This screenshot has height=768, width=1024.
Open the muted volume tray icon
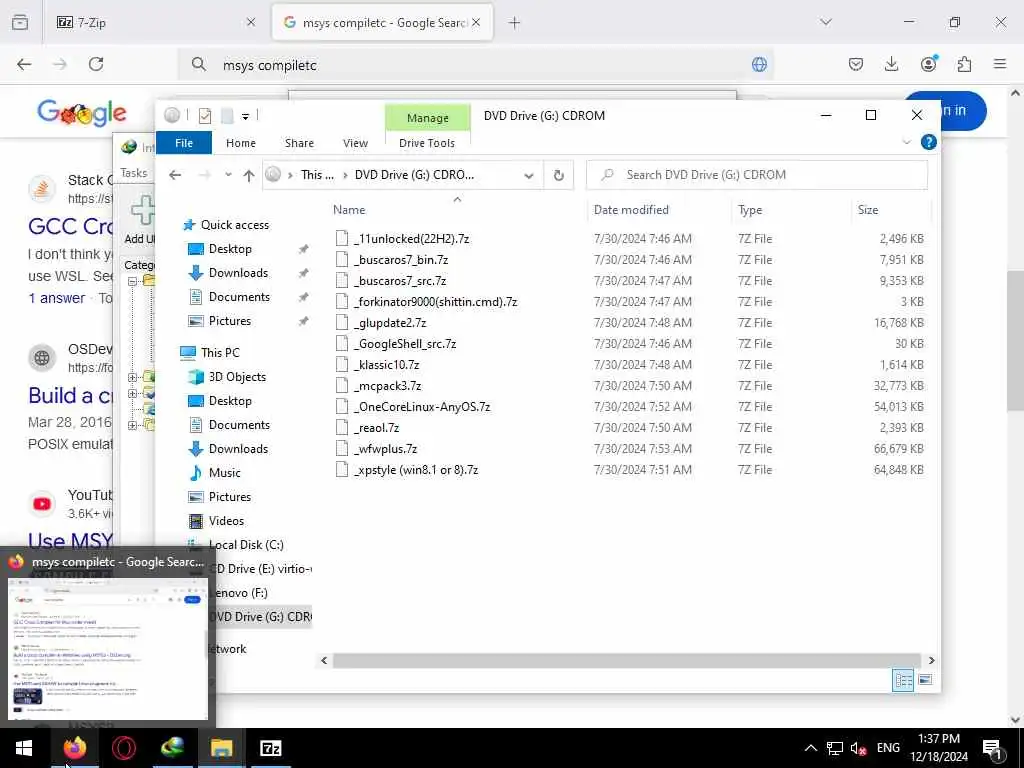[859, 748]
